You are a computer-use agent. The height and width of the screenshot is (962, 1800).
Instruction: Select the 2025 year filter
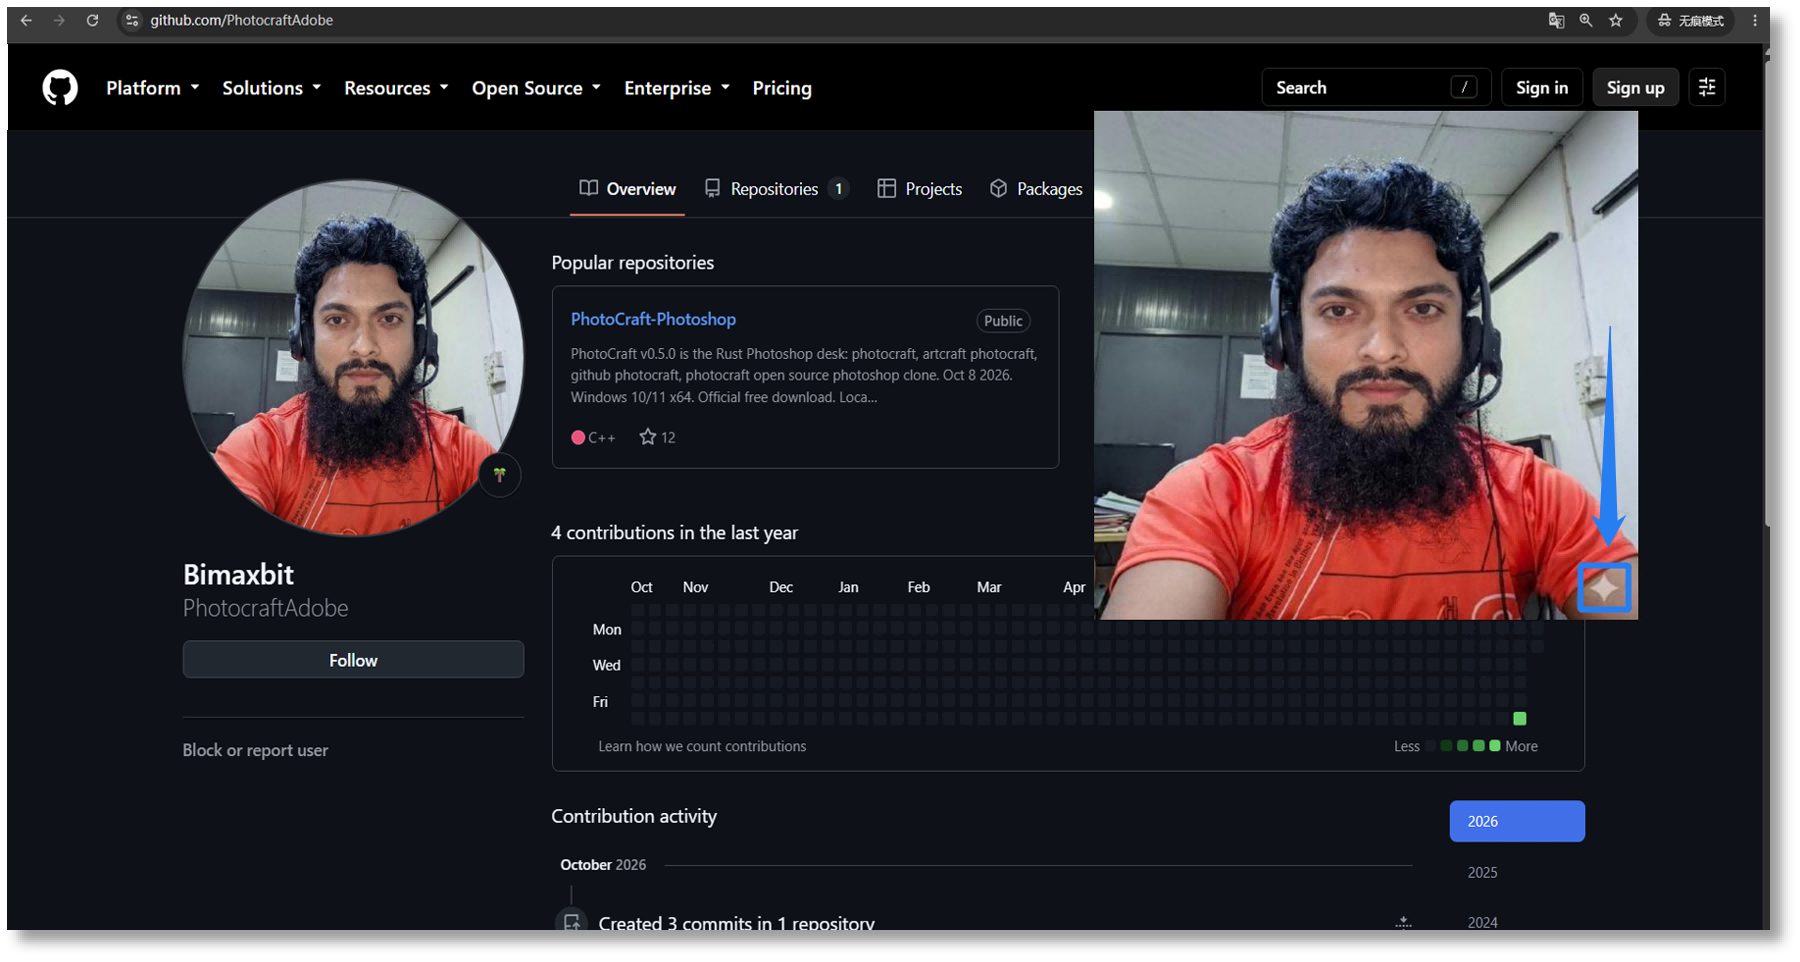pos(1482,872)
